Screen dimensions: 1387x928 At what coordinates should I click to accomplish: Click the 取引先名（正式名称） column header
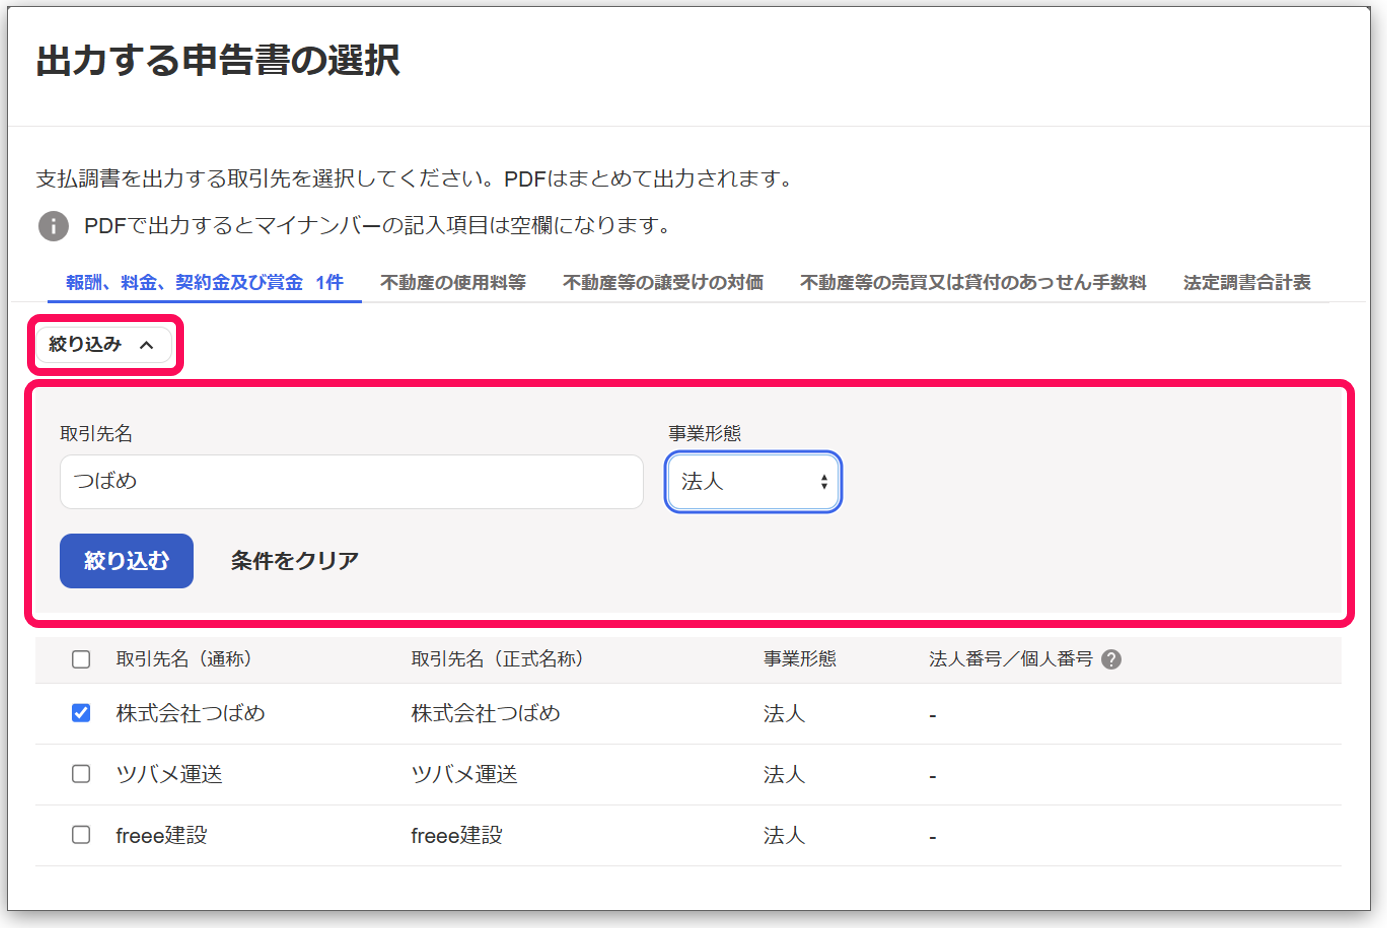[x=498, y=659]
